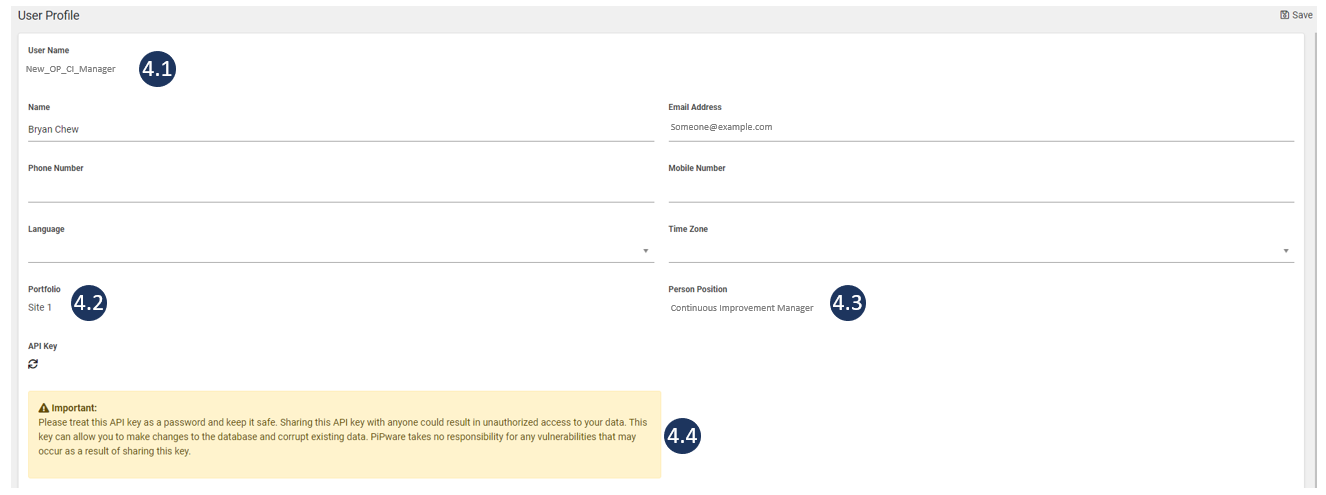The image size is (1326, 495).
Task: Click the vertical scrollbar on right edge
Action: pos(1316,260)
